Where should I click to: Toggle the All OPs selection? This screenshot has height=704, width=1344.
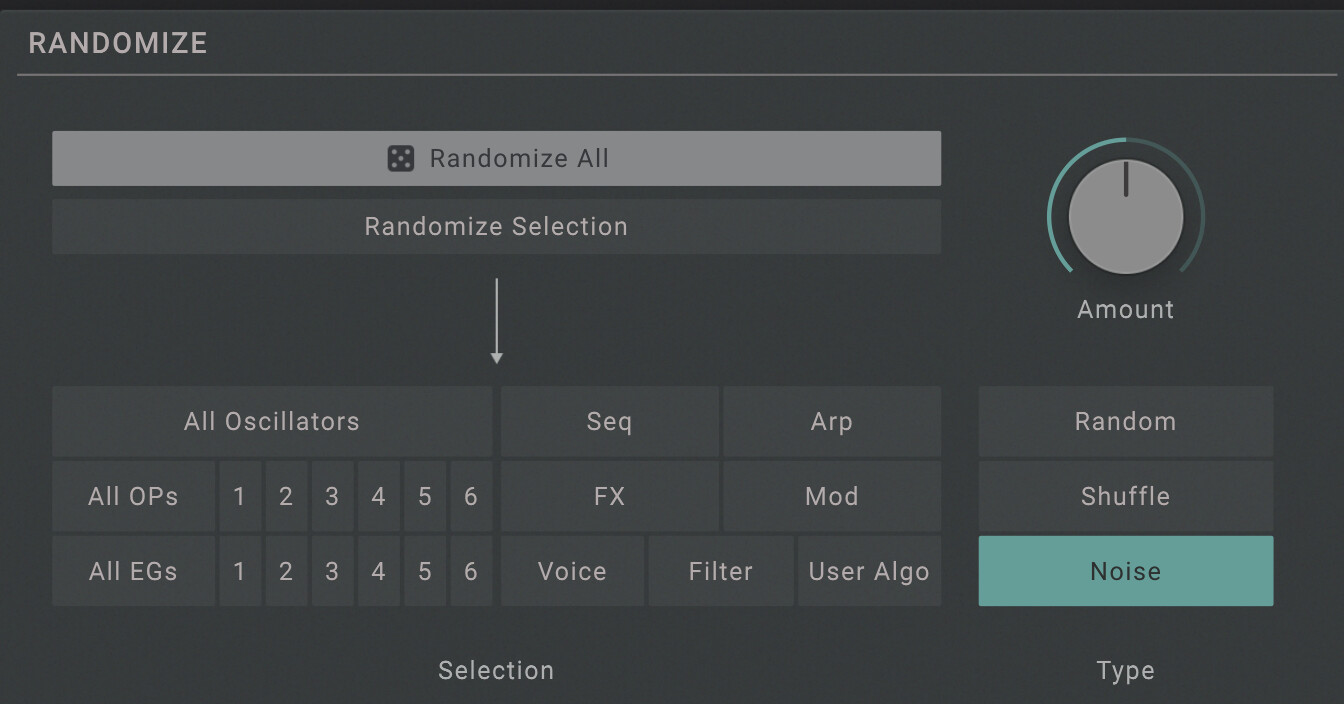click(x=133, y=496)
